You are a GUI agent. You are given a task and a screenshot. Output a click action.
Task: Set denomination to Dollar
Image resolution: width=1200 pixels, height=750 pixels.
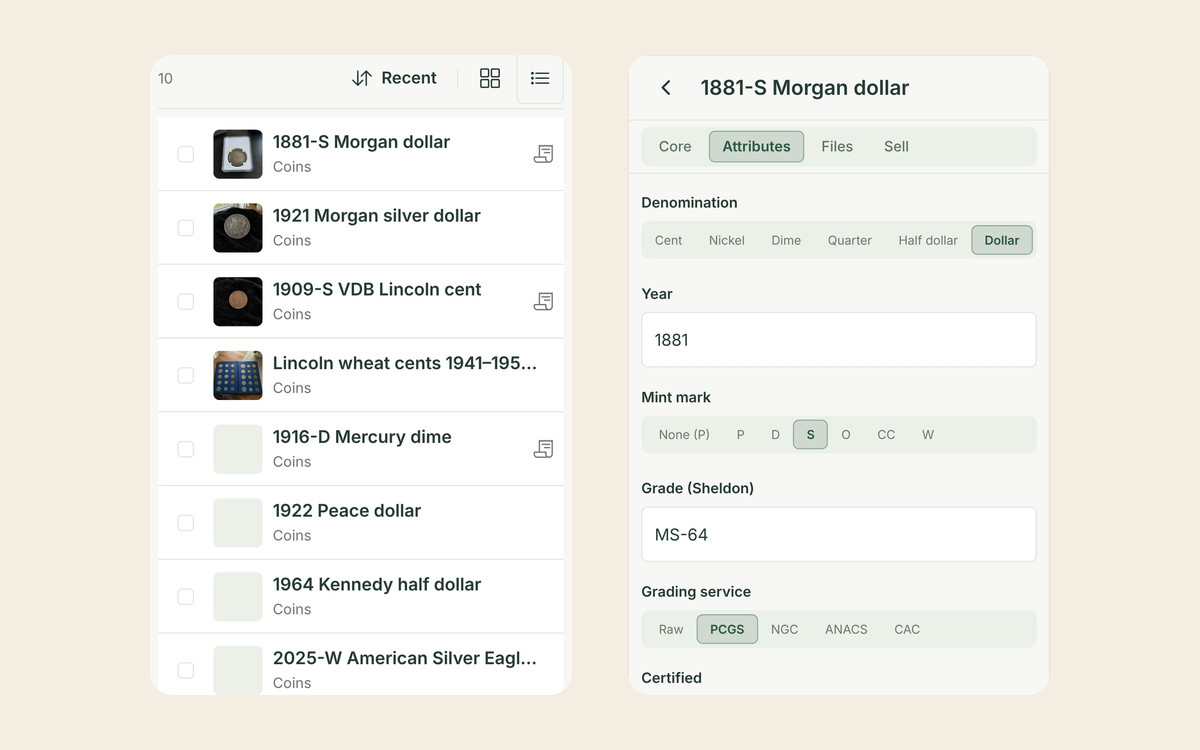tap(1002, 240)
